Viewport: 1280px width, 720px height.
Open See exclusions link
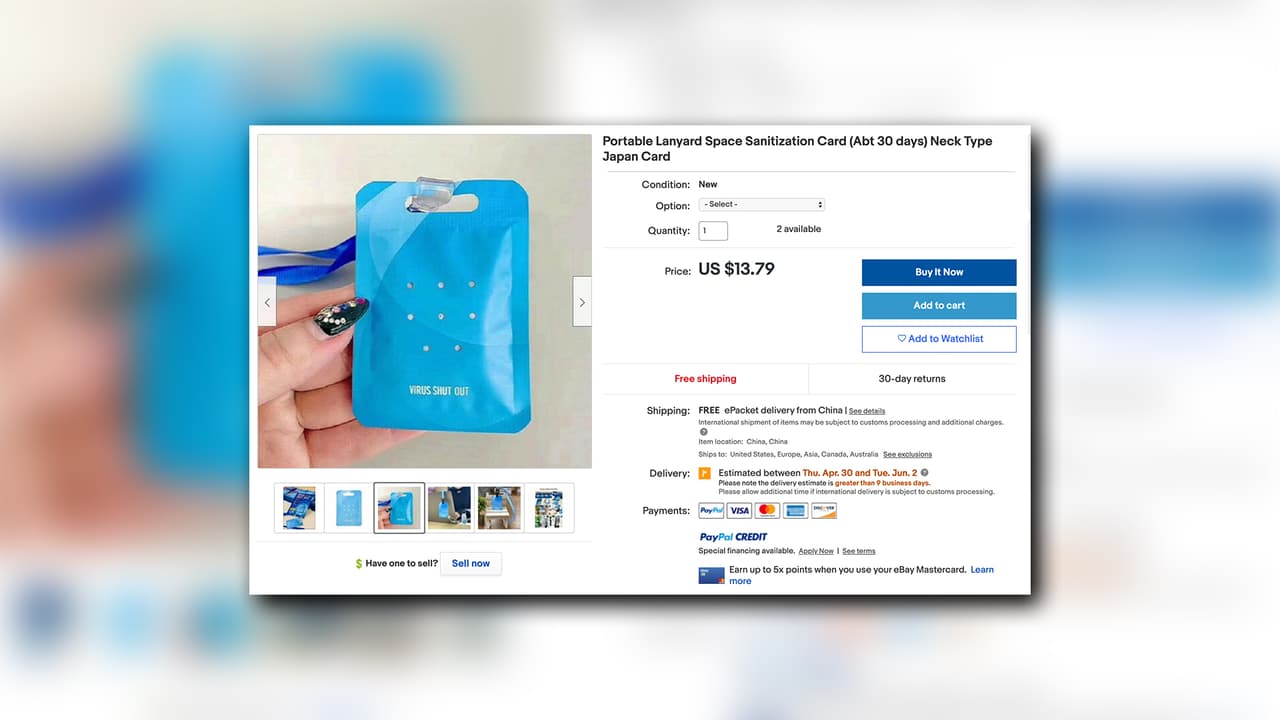coord(907,454)
